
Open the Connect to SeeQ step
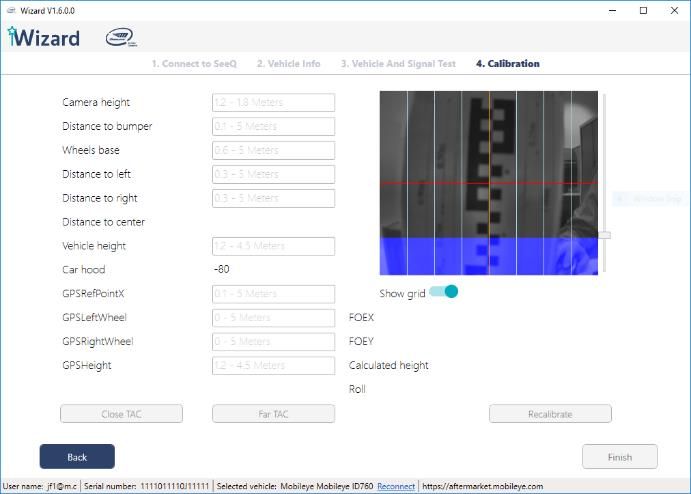tap(194, 63)
